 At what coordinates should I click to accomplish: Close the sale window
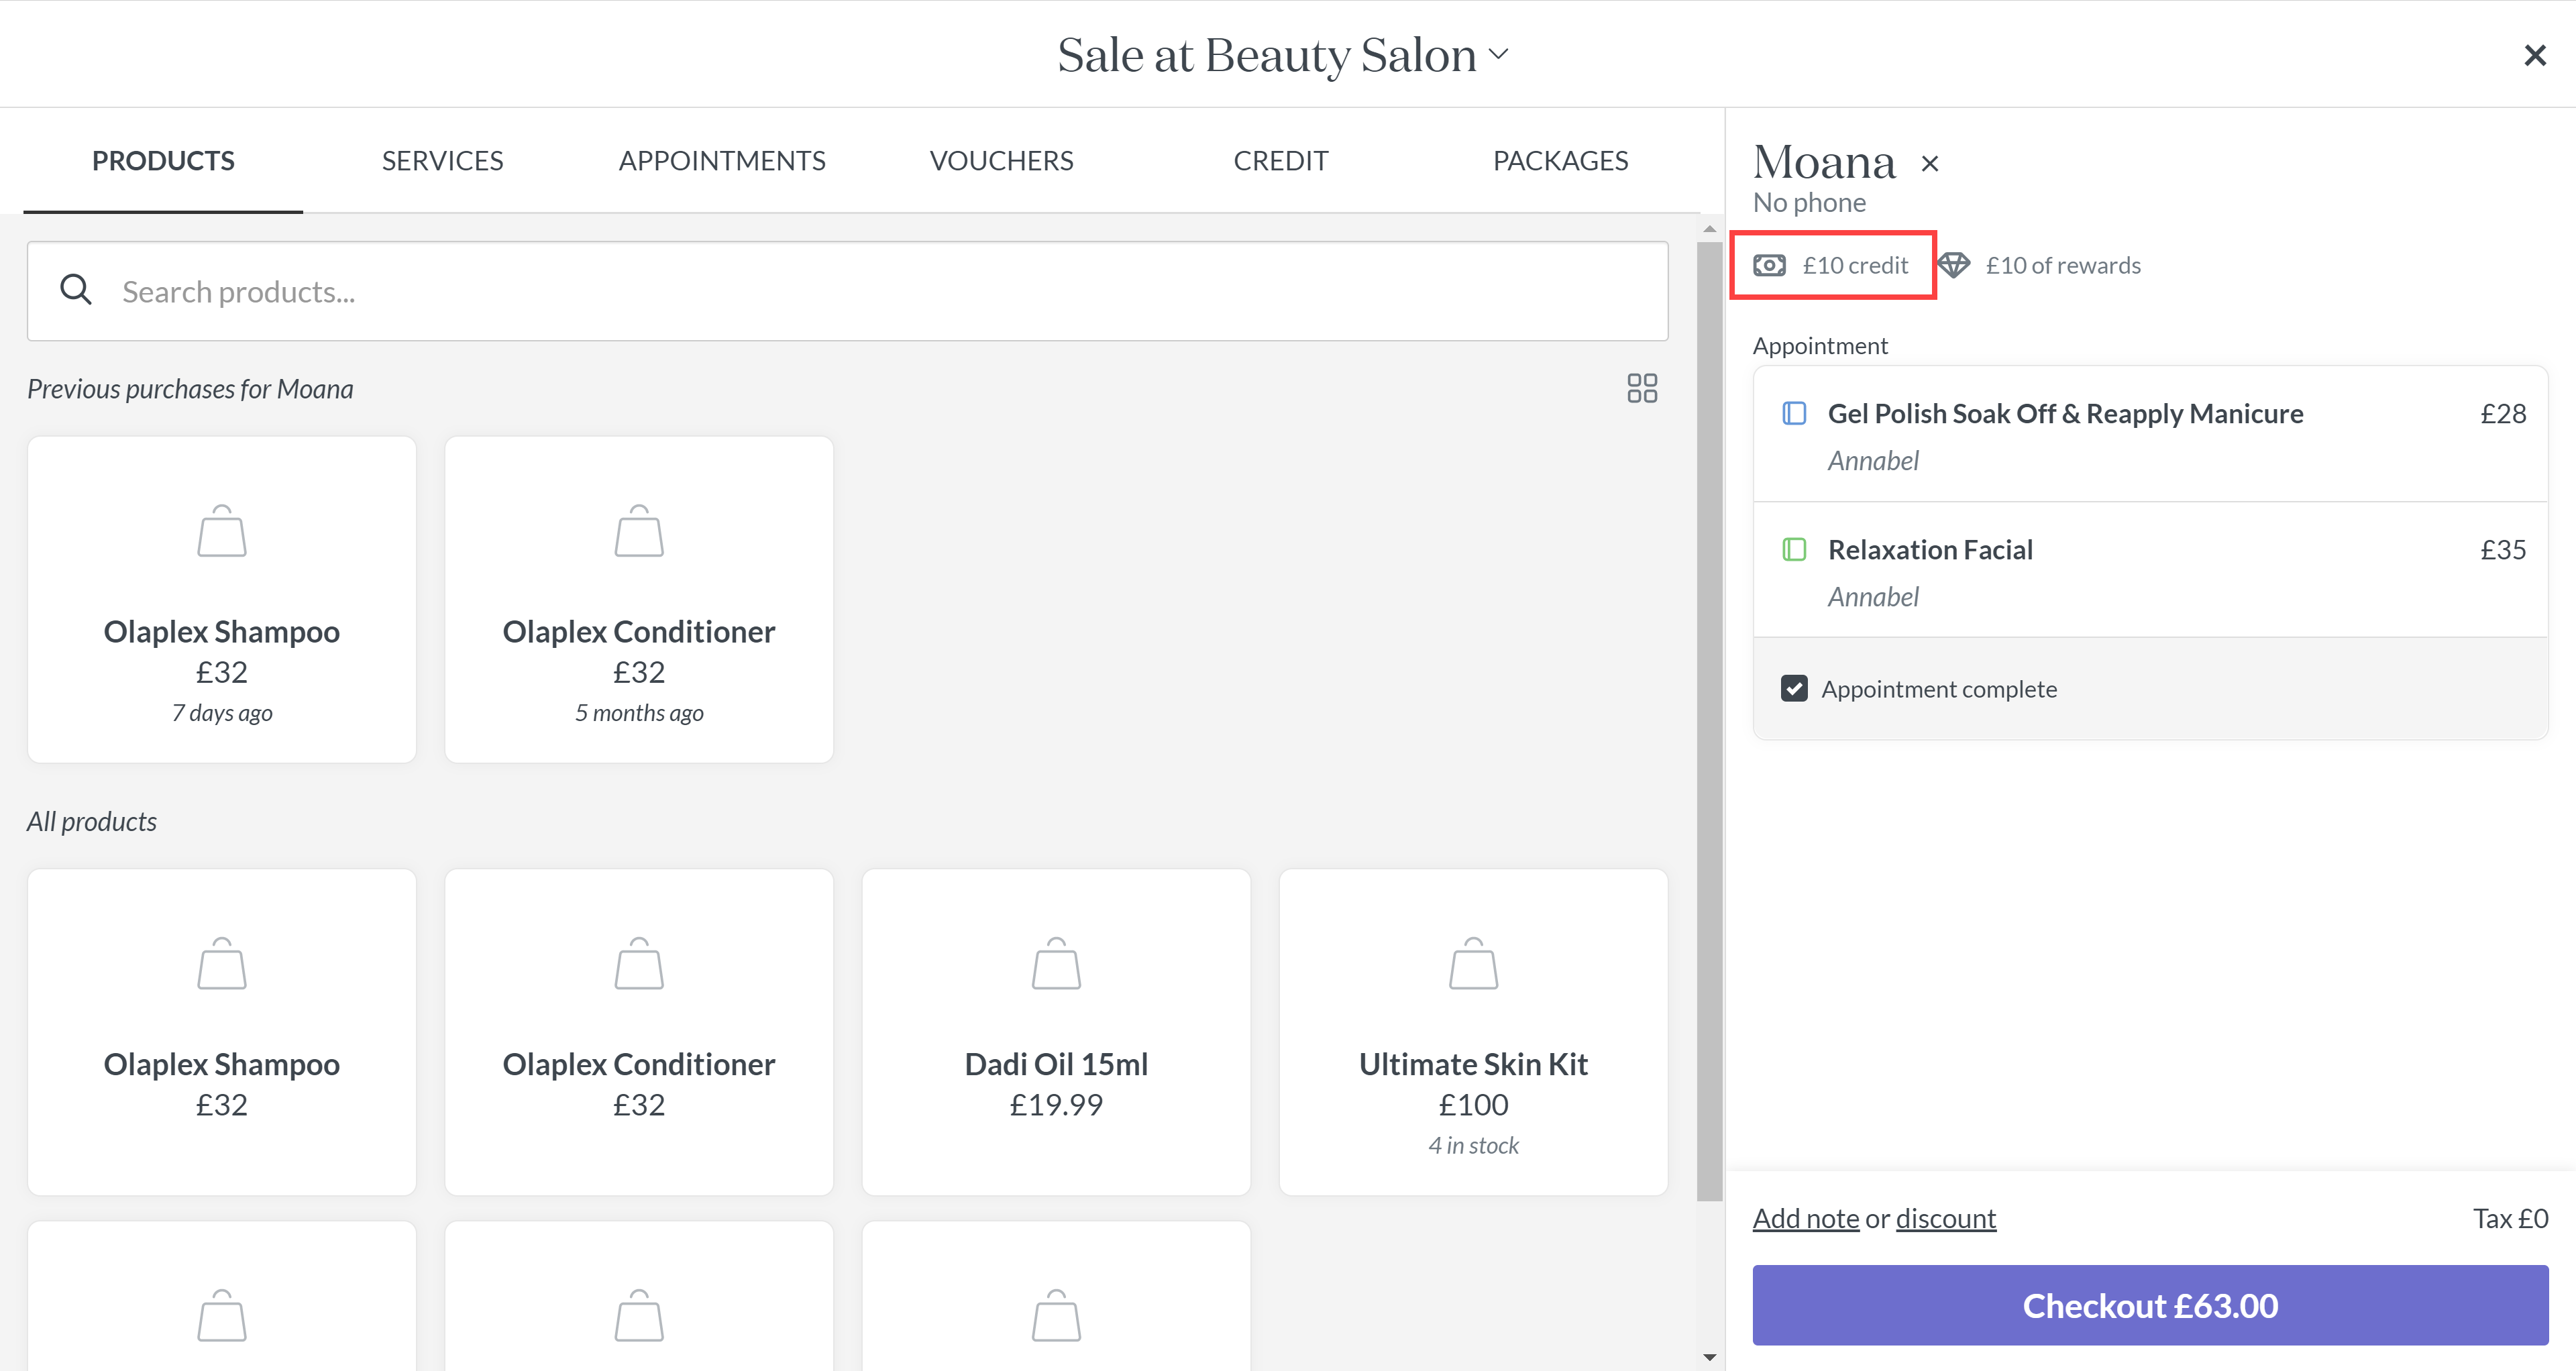tap(2534, 55)
